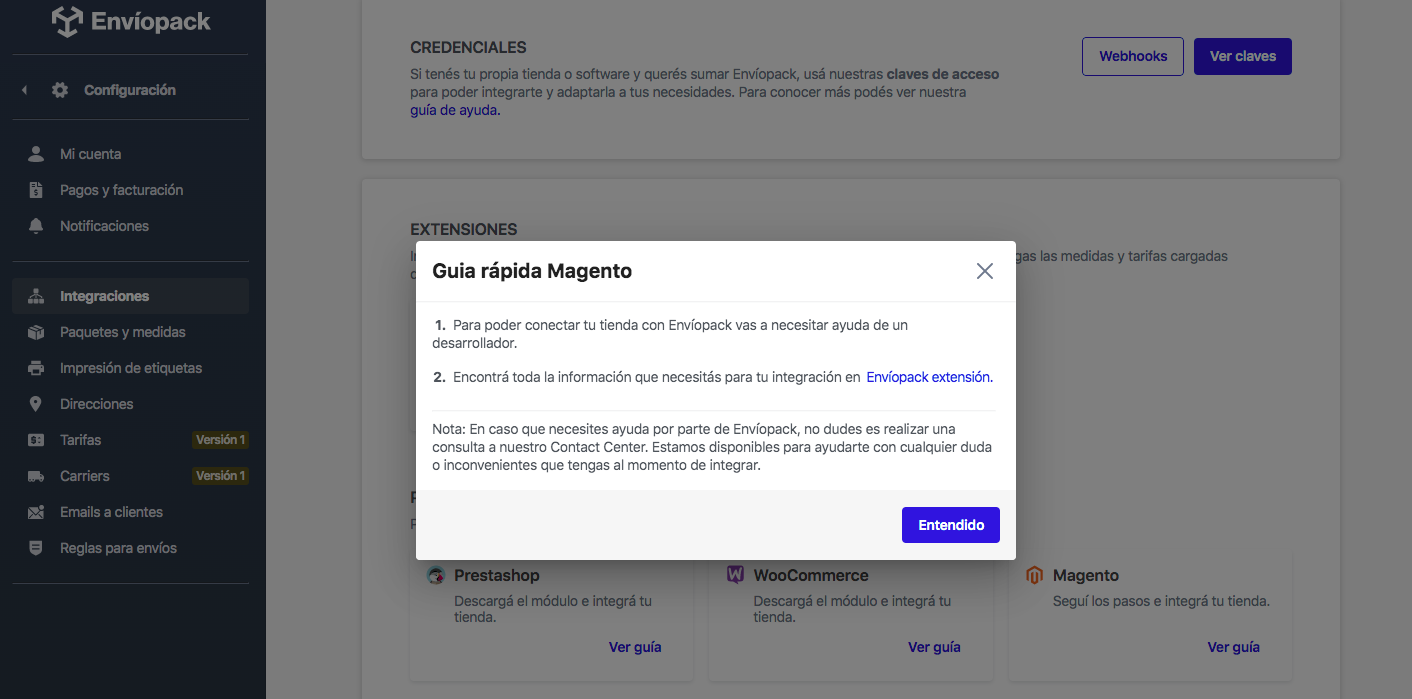1412x699 pixels.
Task: Click the Carriers truck icon
Action: (x=36, y=476)
